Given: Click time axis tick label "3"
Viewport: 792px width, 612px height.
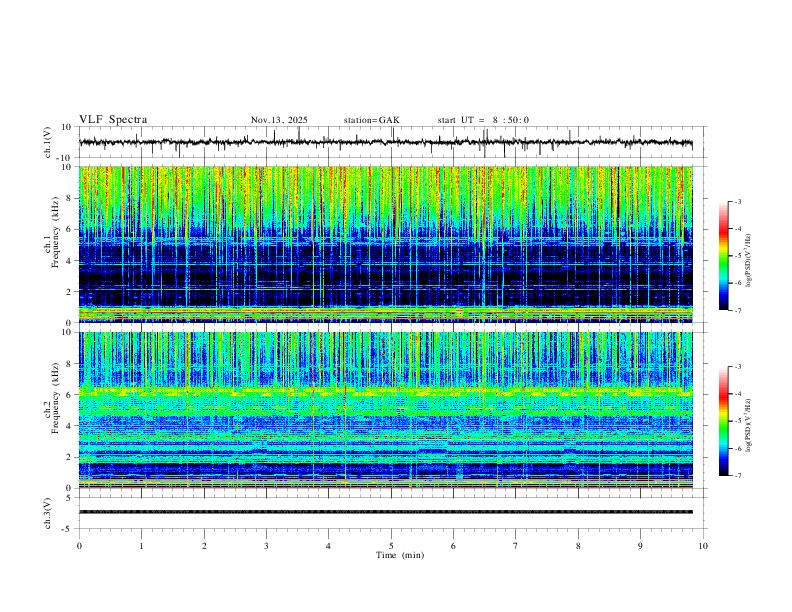Looking at the screenshot, I should [x=266, y=546].
